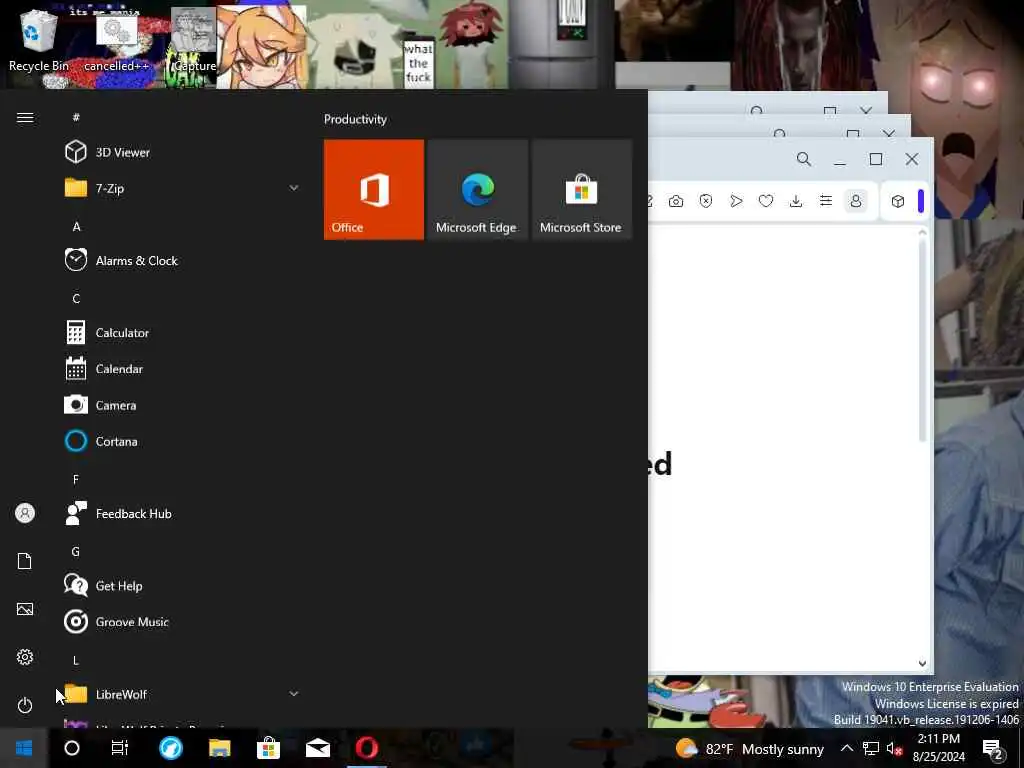The height and width of the screenshot is (768, 1024).
Task: Open the LibreWolf folder entry
Action: pos(182,694)
